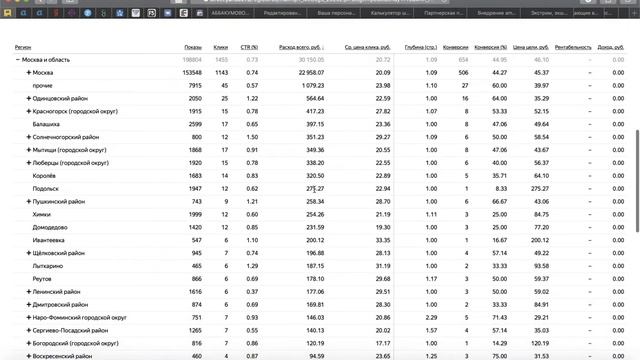The image size is (640, 360).
Task: Switch to the Ваша персона... browser tab
Action: point(336,13)
